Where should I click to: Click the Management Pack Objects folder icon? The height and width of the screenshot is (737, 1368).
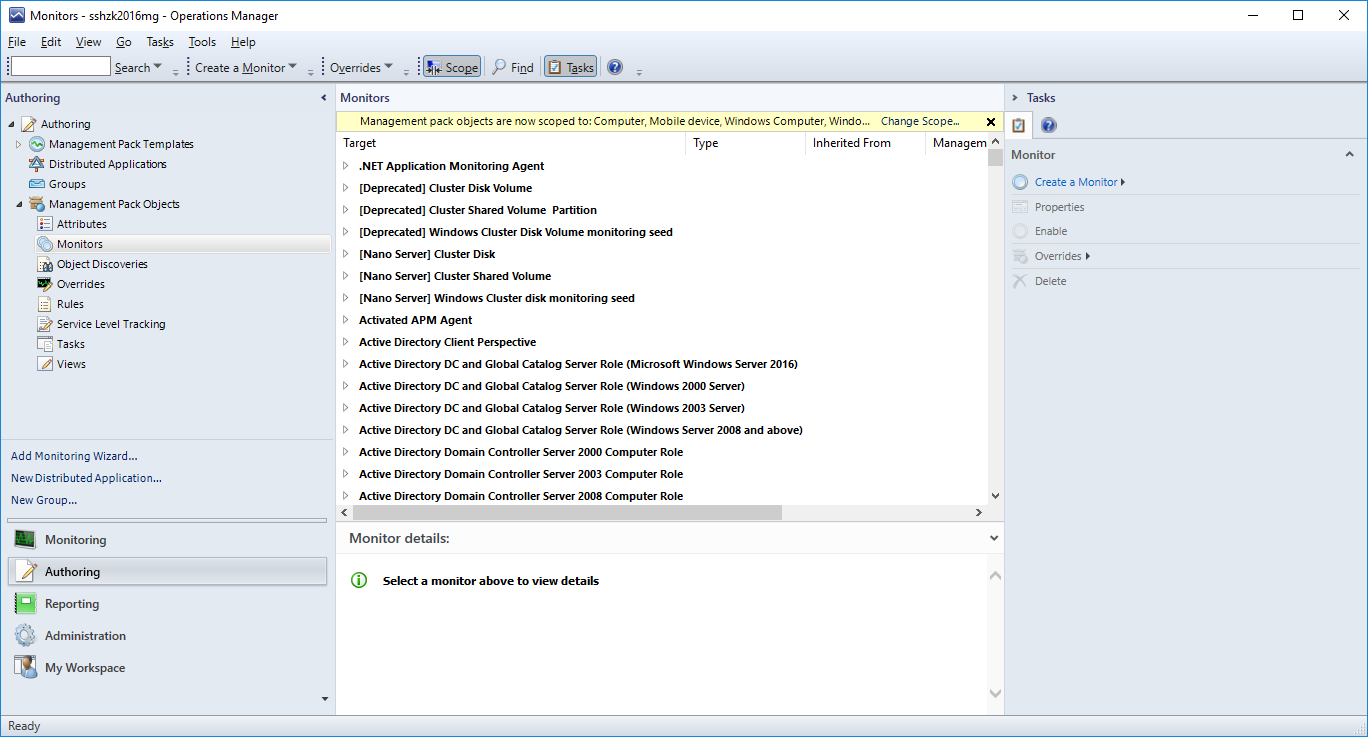[x=37, y=204]
